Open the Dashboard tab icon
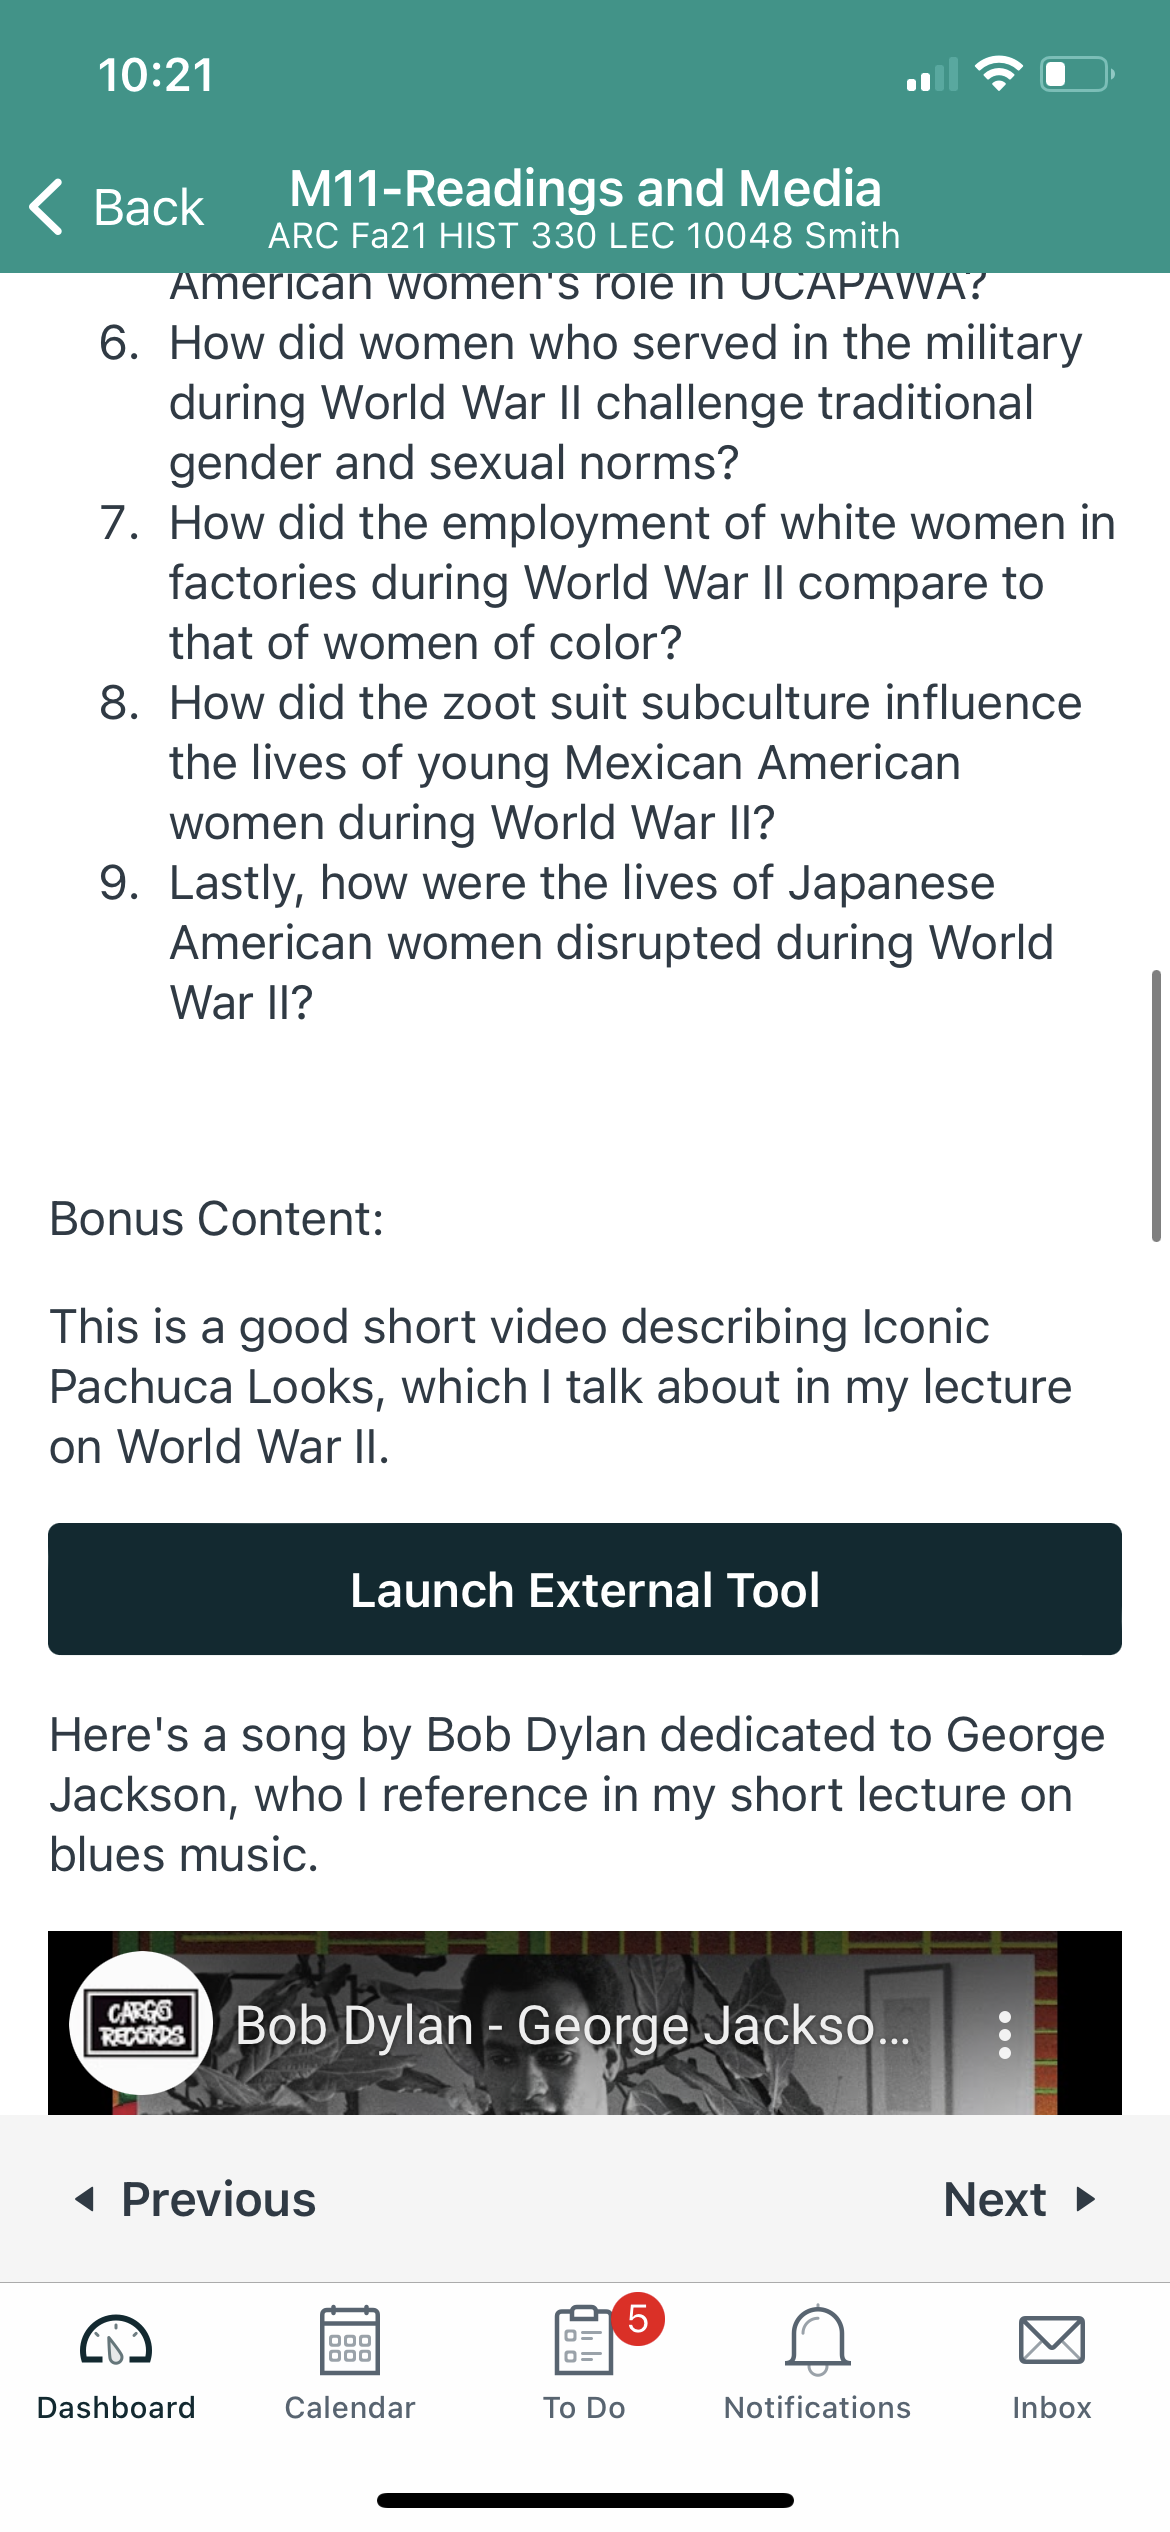Screen dimensions: 1170x2532 [x=116, y=2341]
